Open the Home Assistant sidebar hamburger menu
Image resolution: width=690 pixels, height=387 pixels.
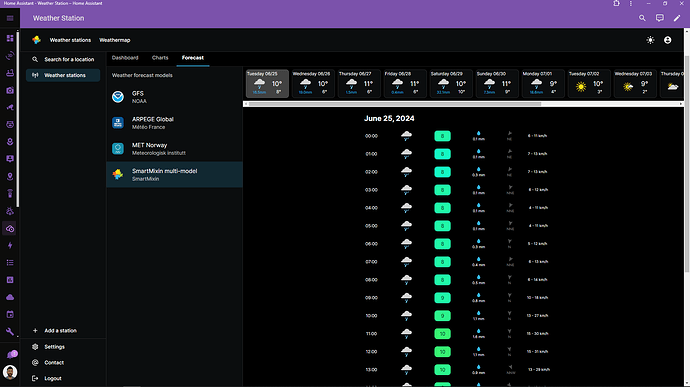click(x=10, y=18)
